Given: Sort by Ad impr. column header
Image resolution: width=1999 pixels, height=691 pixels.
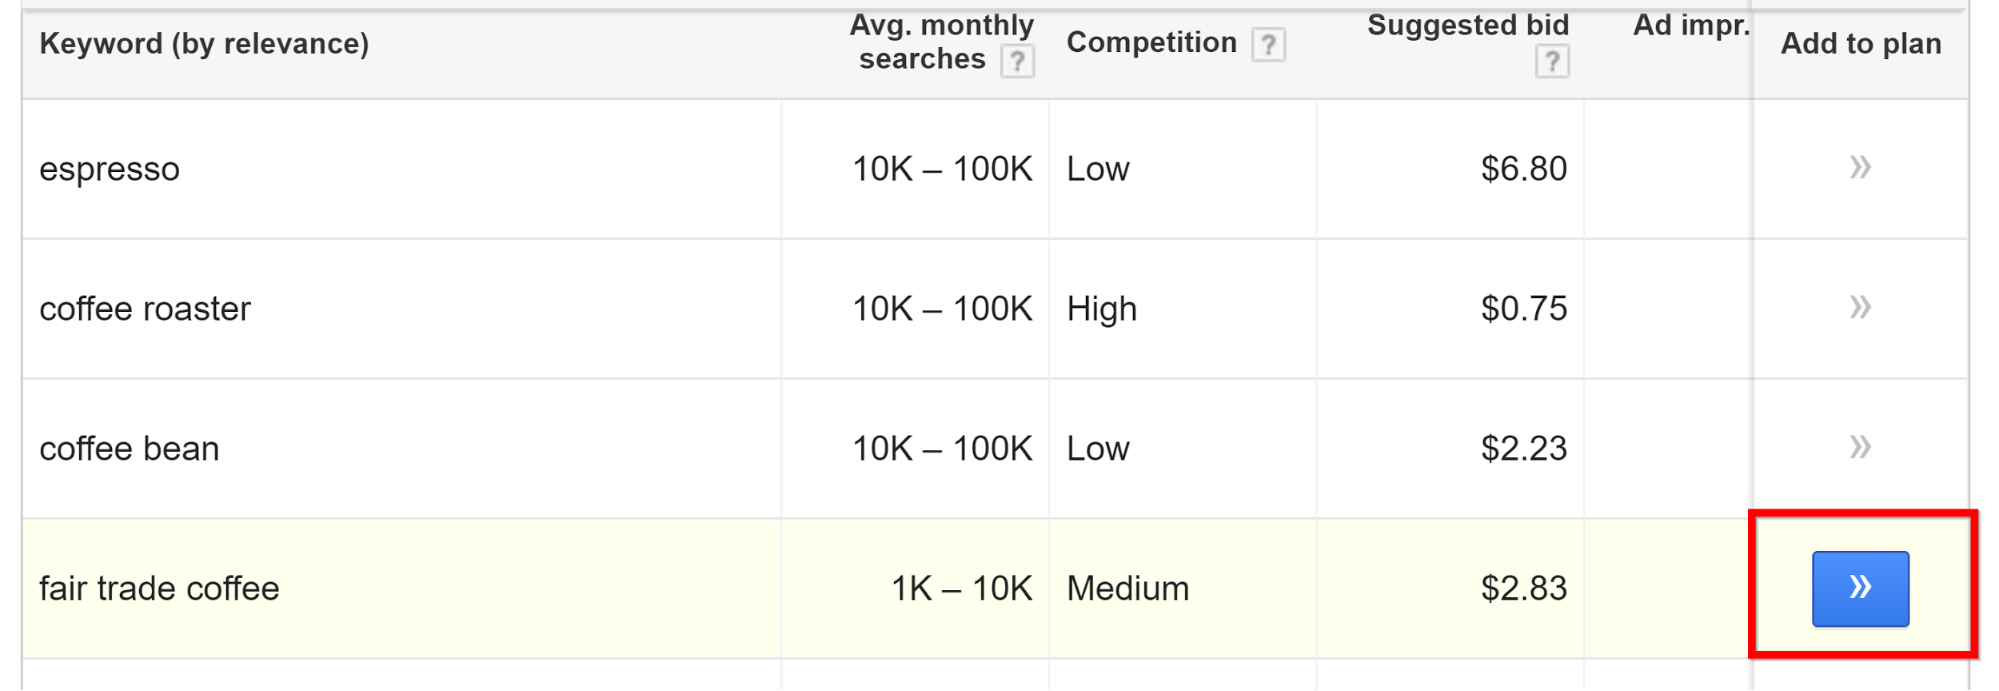Looking at the screenshot, I should [x=1691, y=26].
